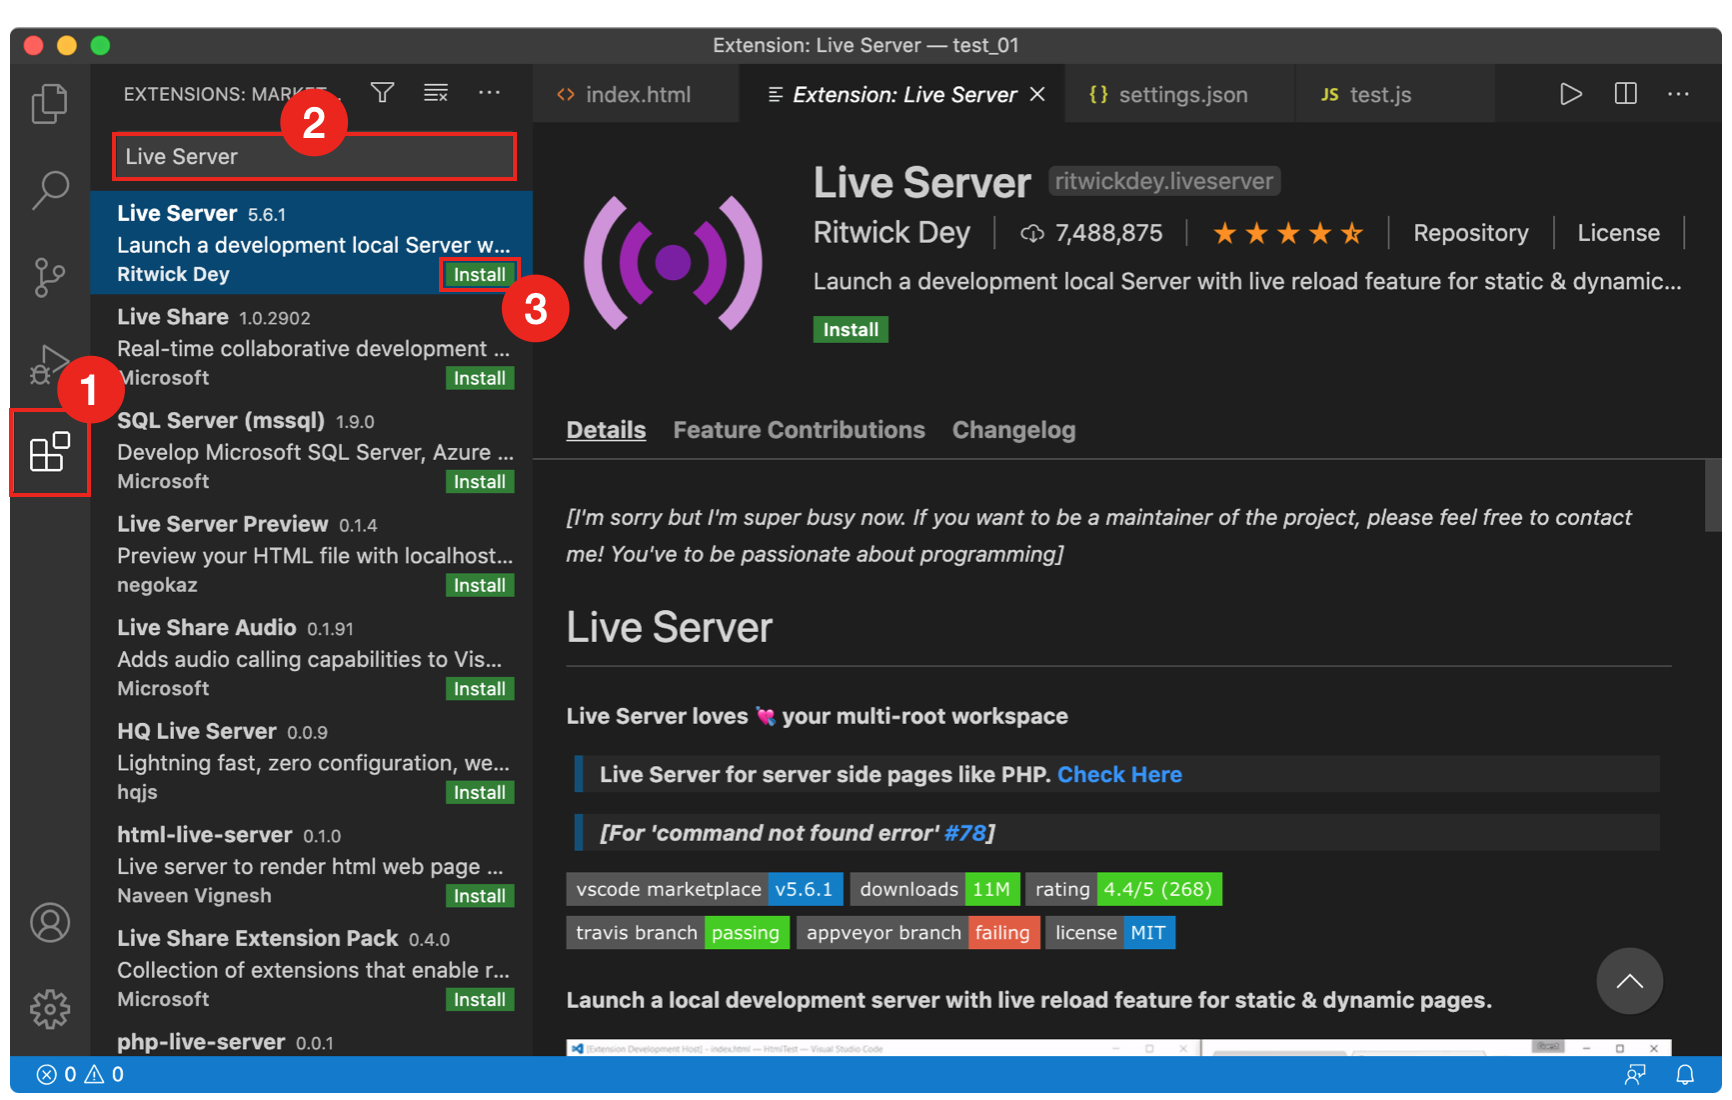Screen dimensions: 1732x1100
Task: Select the Live Share list entry
Action: tap(311, 346)
